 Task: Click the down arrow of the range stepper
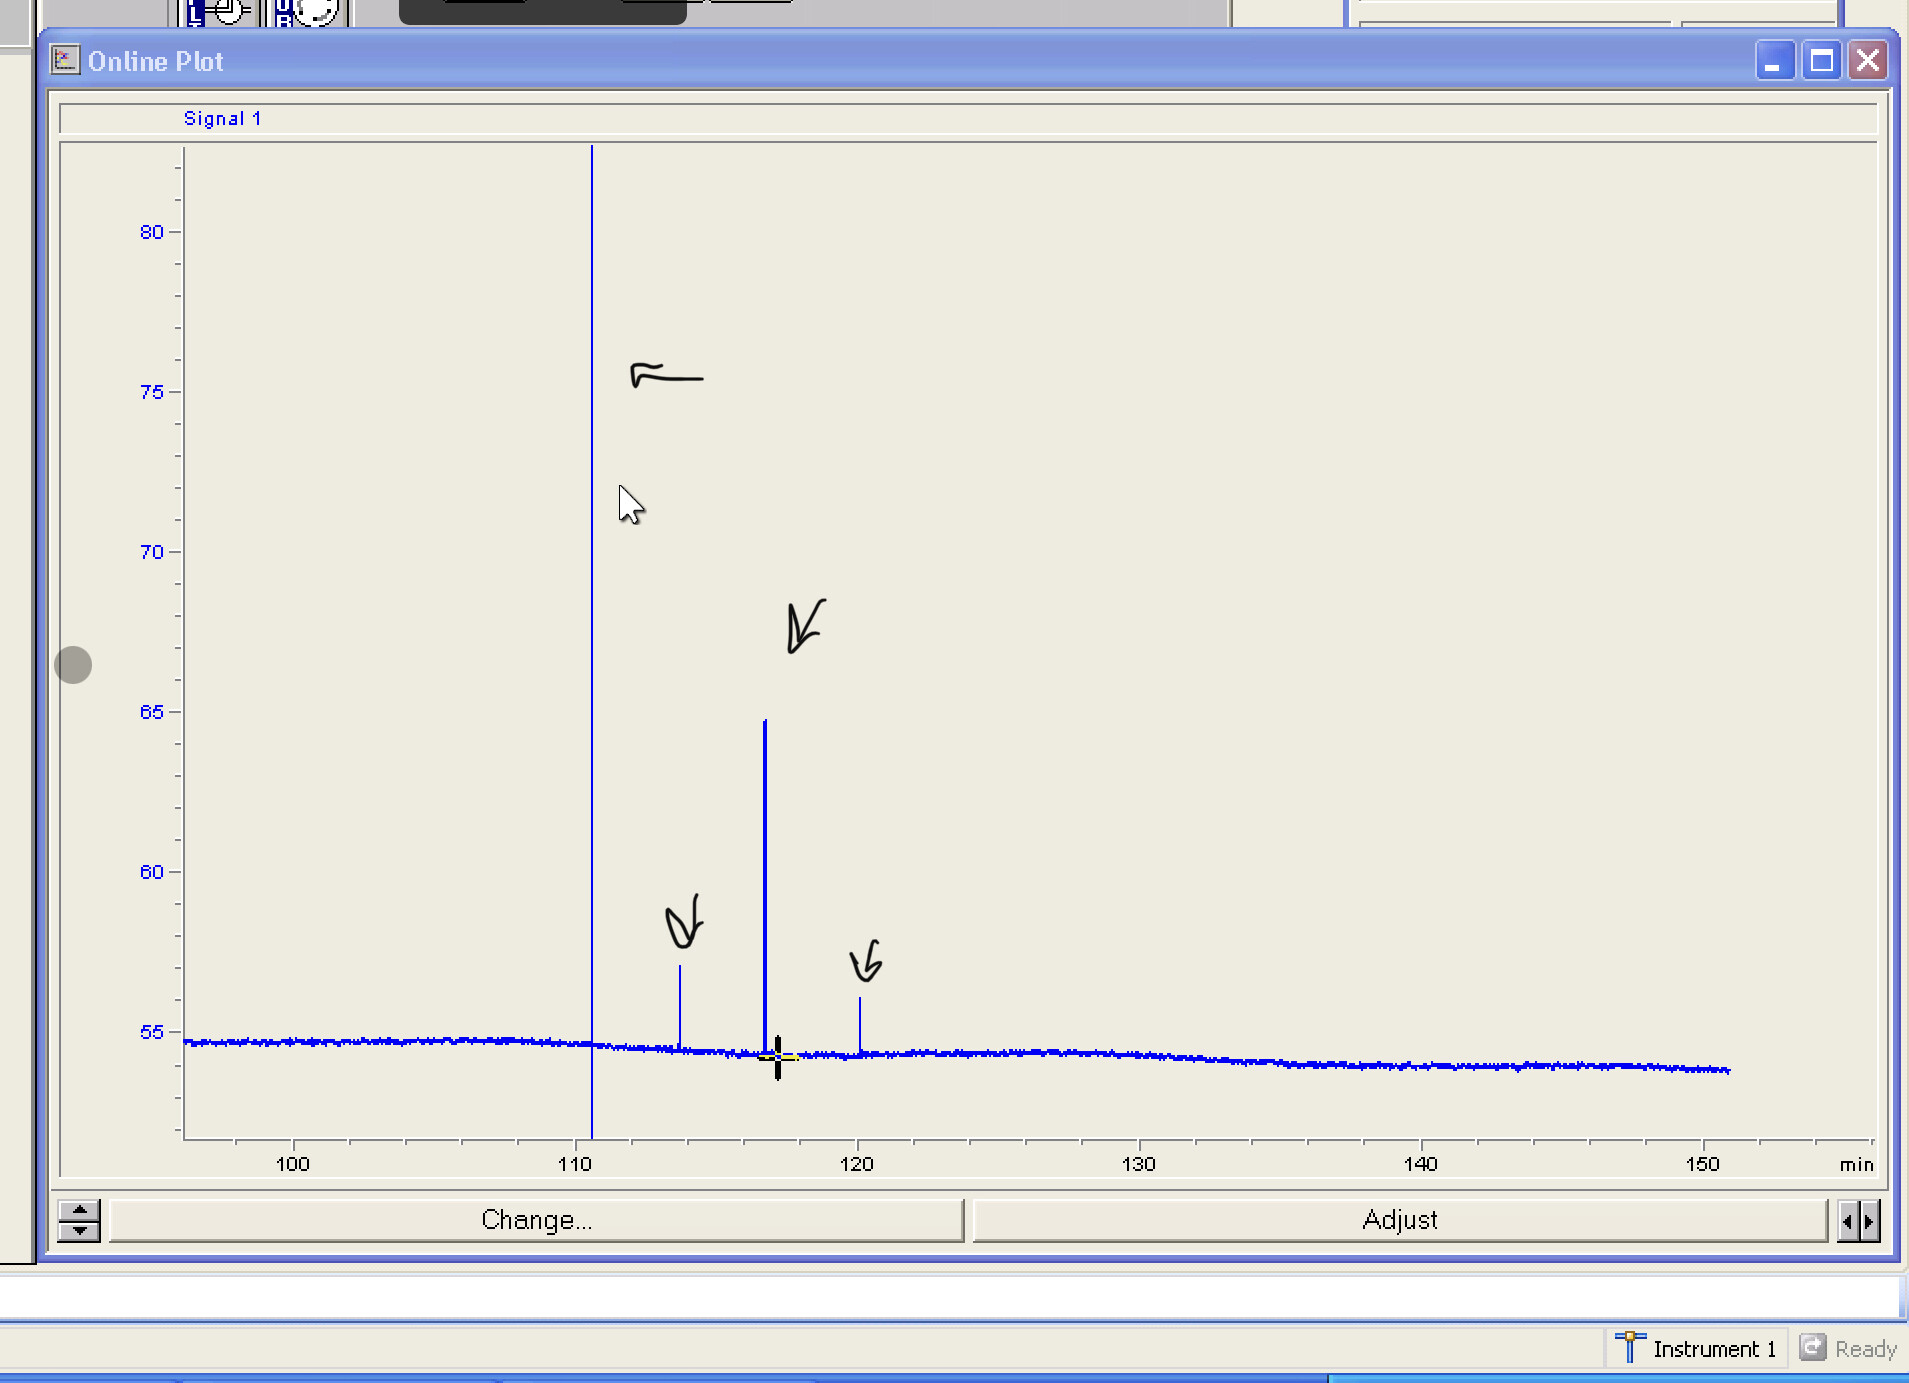pos(79,1231)
